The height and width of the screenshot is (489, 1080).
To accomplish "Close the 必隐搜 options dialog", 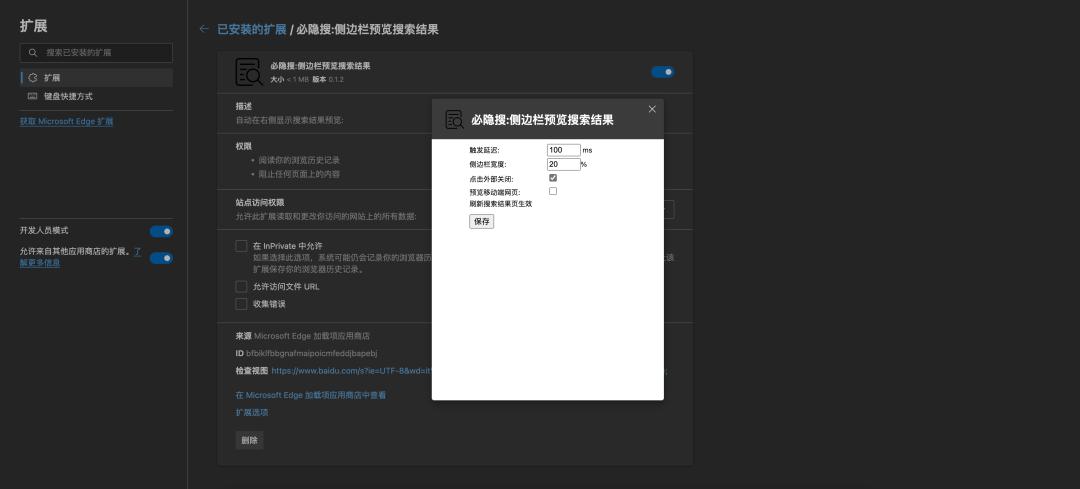I will [652, 109].
